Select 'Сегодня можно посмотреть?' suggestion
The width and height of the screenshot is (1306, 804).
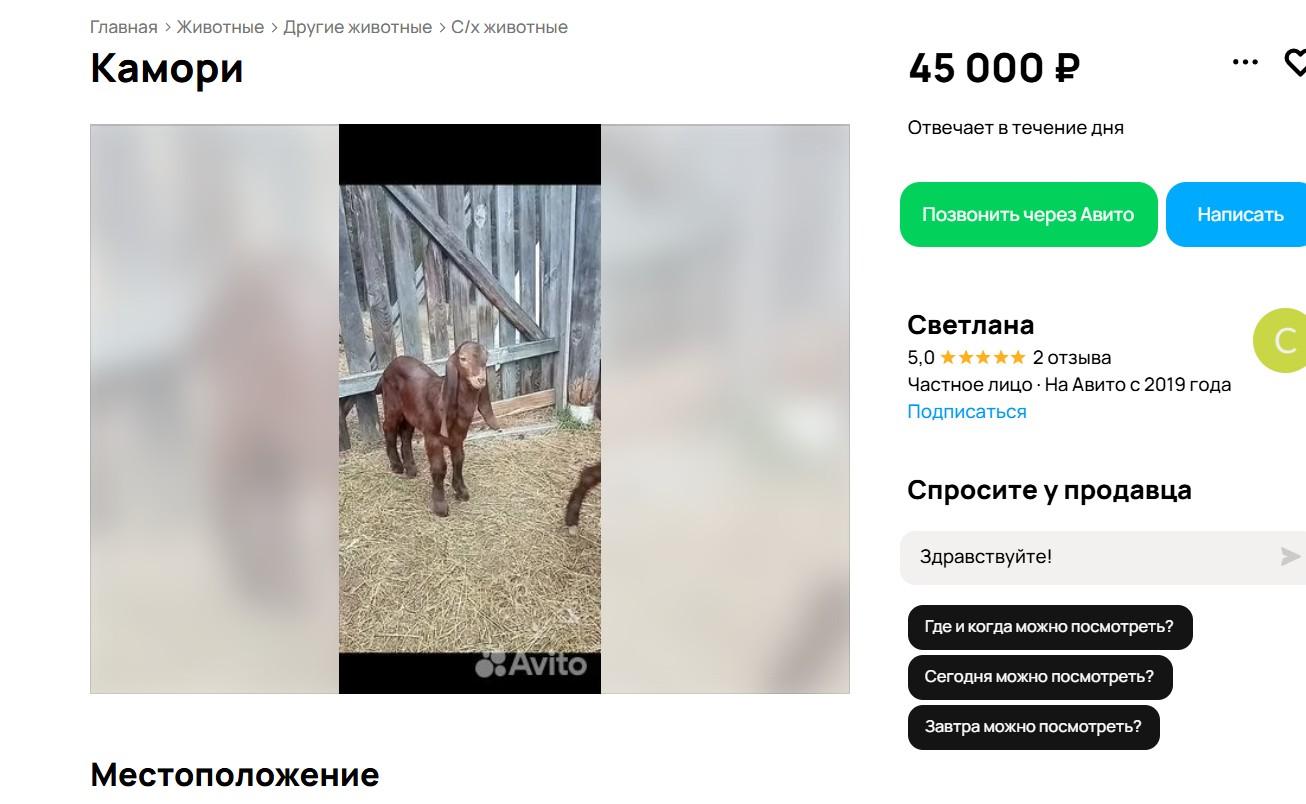point(1040,677)
